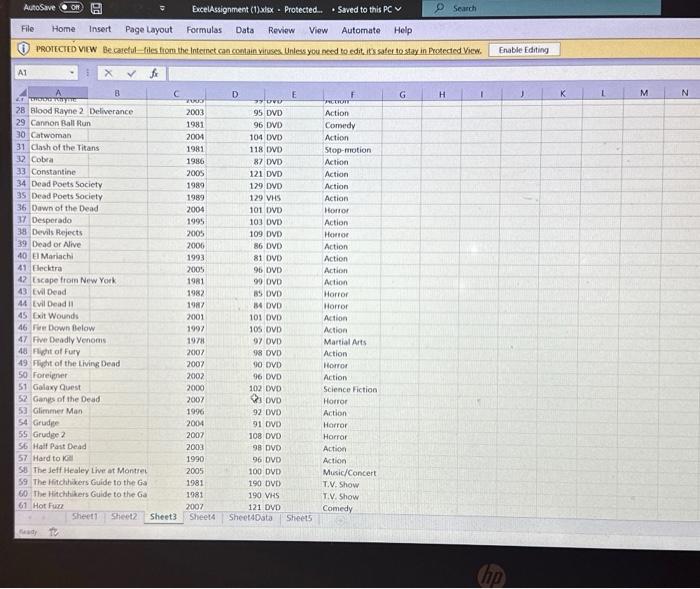Open the Formulas tab
Image resolution: width=700 pixels, height=589 pixels.
[x=204, y=30]
